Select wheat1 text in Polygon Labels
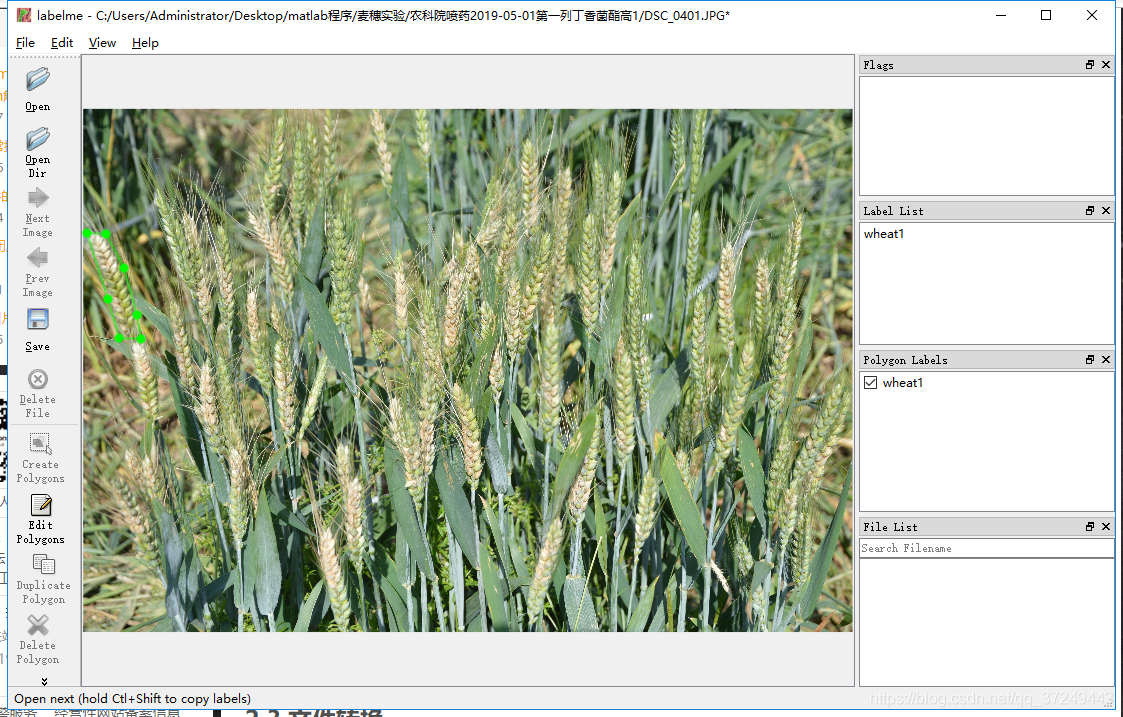 pos(902,382)
